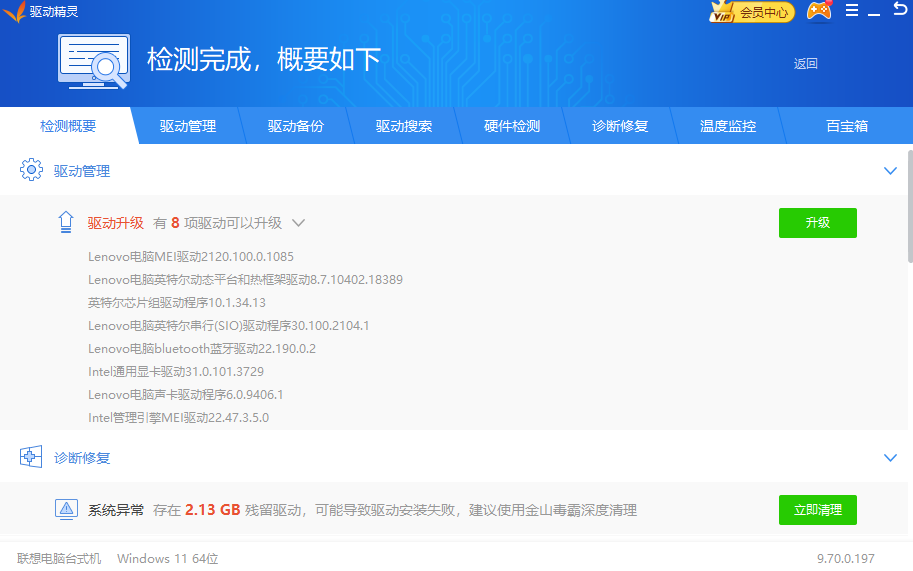Switch to the 驱动备份 tab
Image resolution: width=913 pixels, height=571 pixels.
click(296, 126)
